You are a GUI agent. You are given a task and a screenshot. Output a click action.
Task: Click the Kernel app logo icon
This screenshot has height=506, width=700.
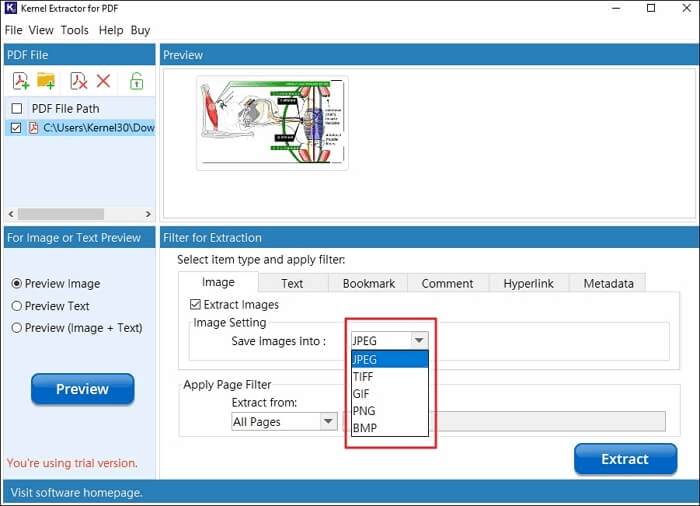pos(10,8)
